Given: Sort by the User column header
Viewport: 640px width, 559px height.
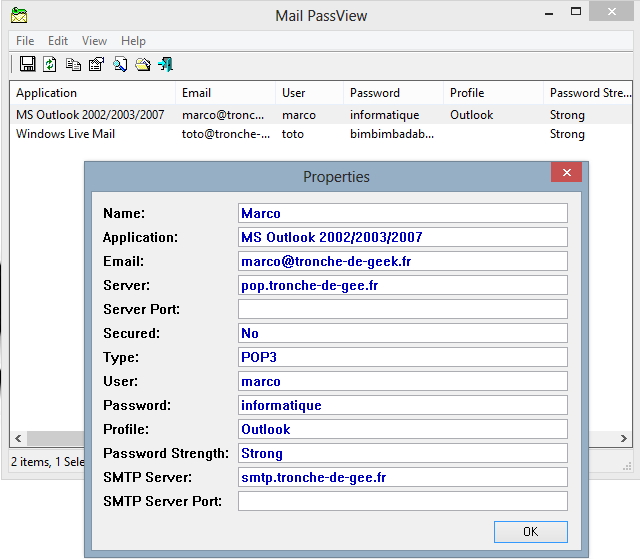Looking at the screenshot, I should [309, 93].
